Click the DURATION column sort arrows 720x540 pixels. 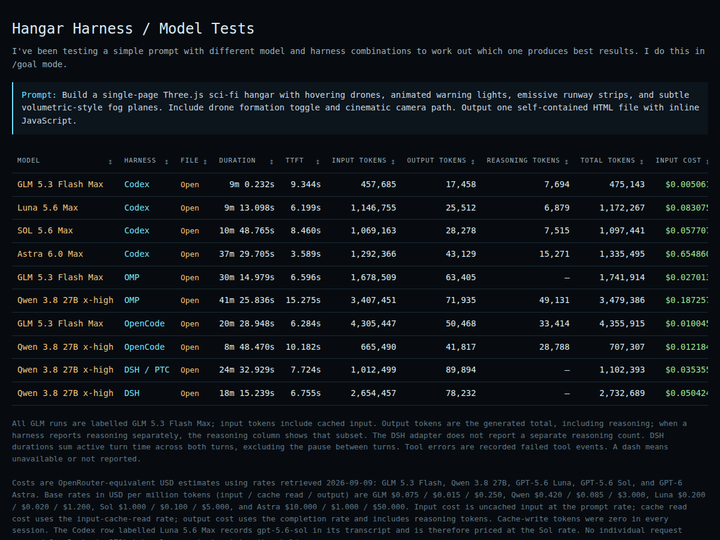[271, 161]
